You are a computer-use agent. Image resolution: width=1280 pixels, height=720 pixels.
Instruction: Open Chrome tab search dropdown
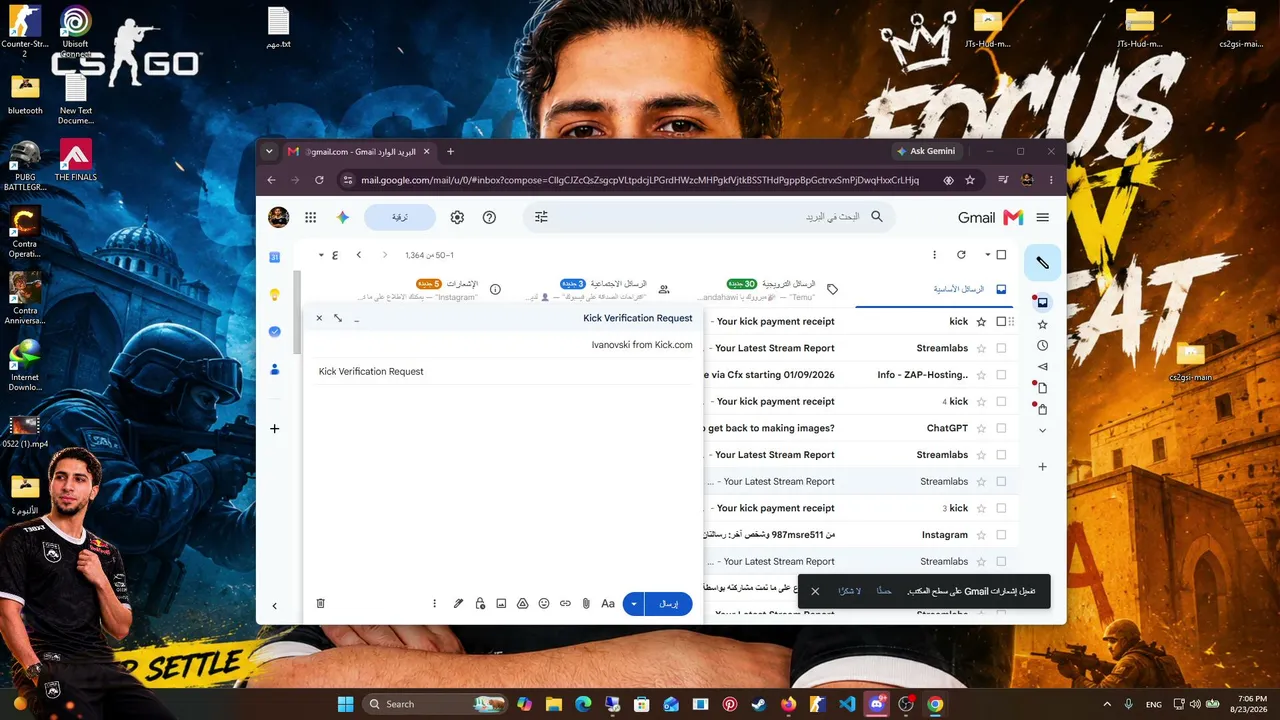point(269,152)
